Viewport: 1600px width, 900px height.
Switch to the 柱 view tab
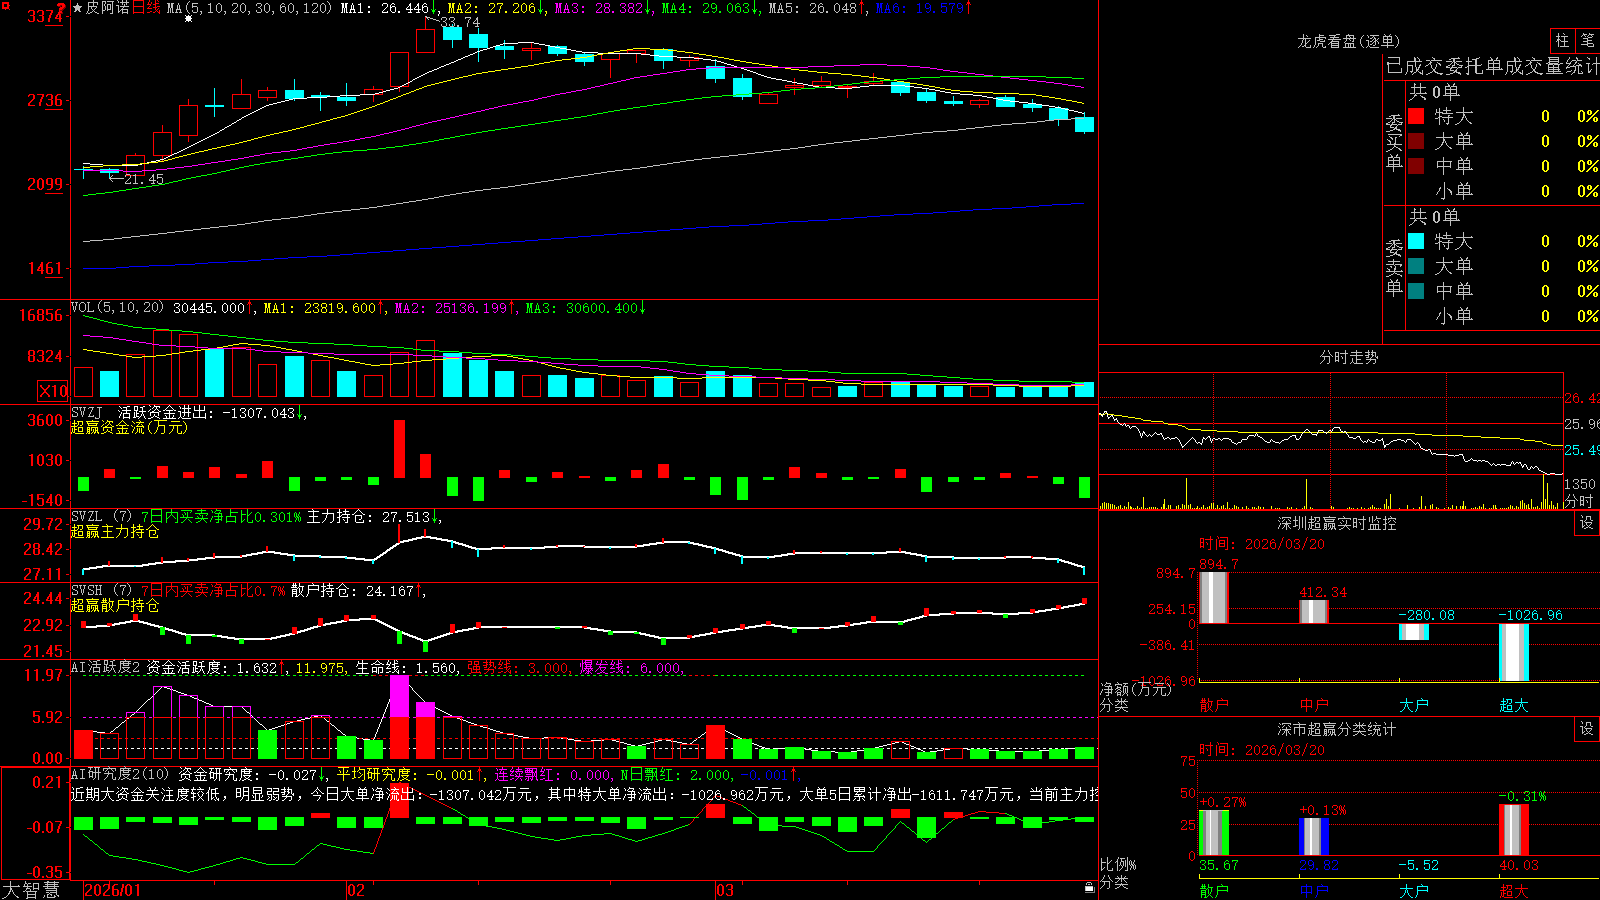1562,40
